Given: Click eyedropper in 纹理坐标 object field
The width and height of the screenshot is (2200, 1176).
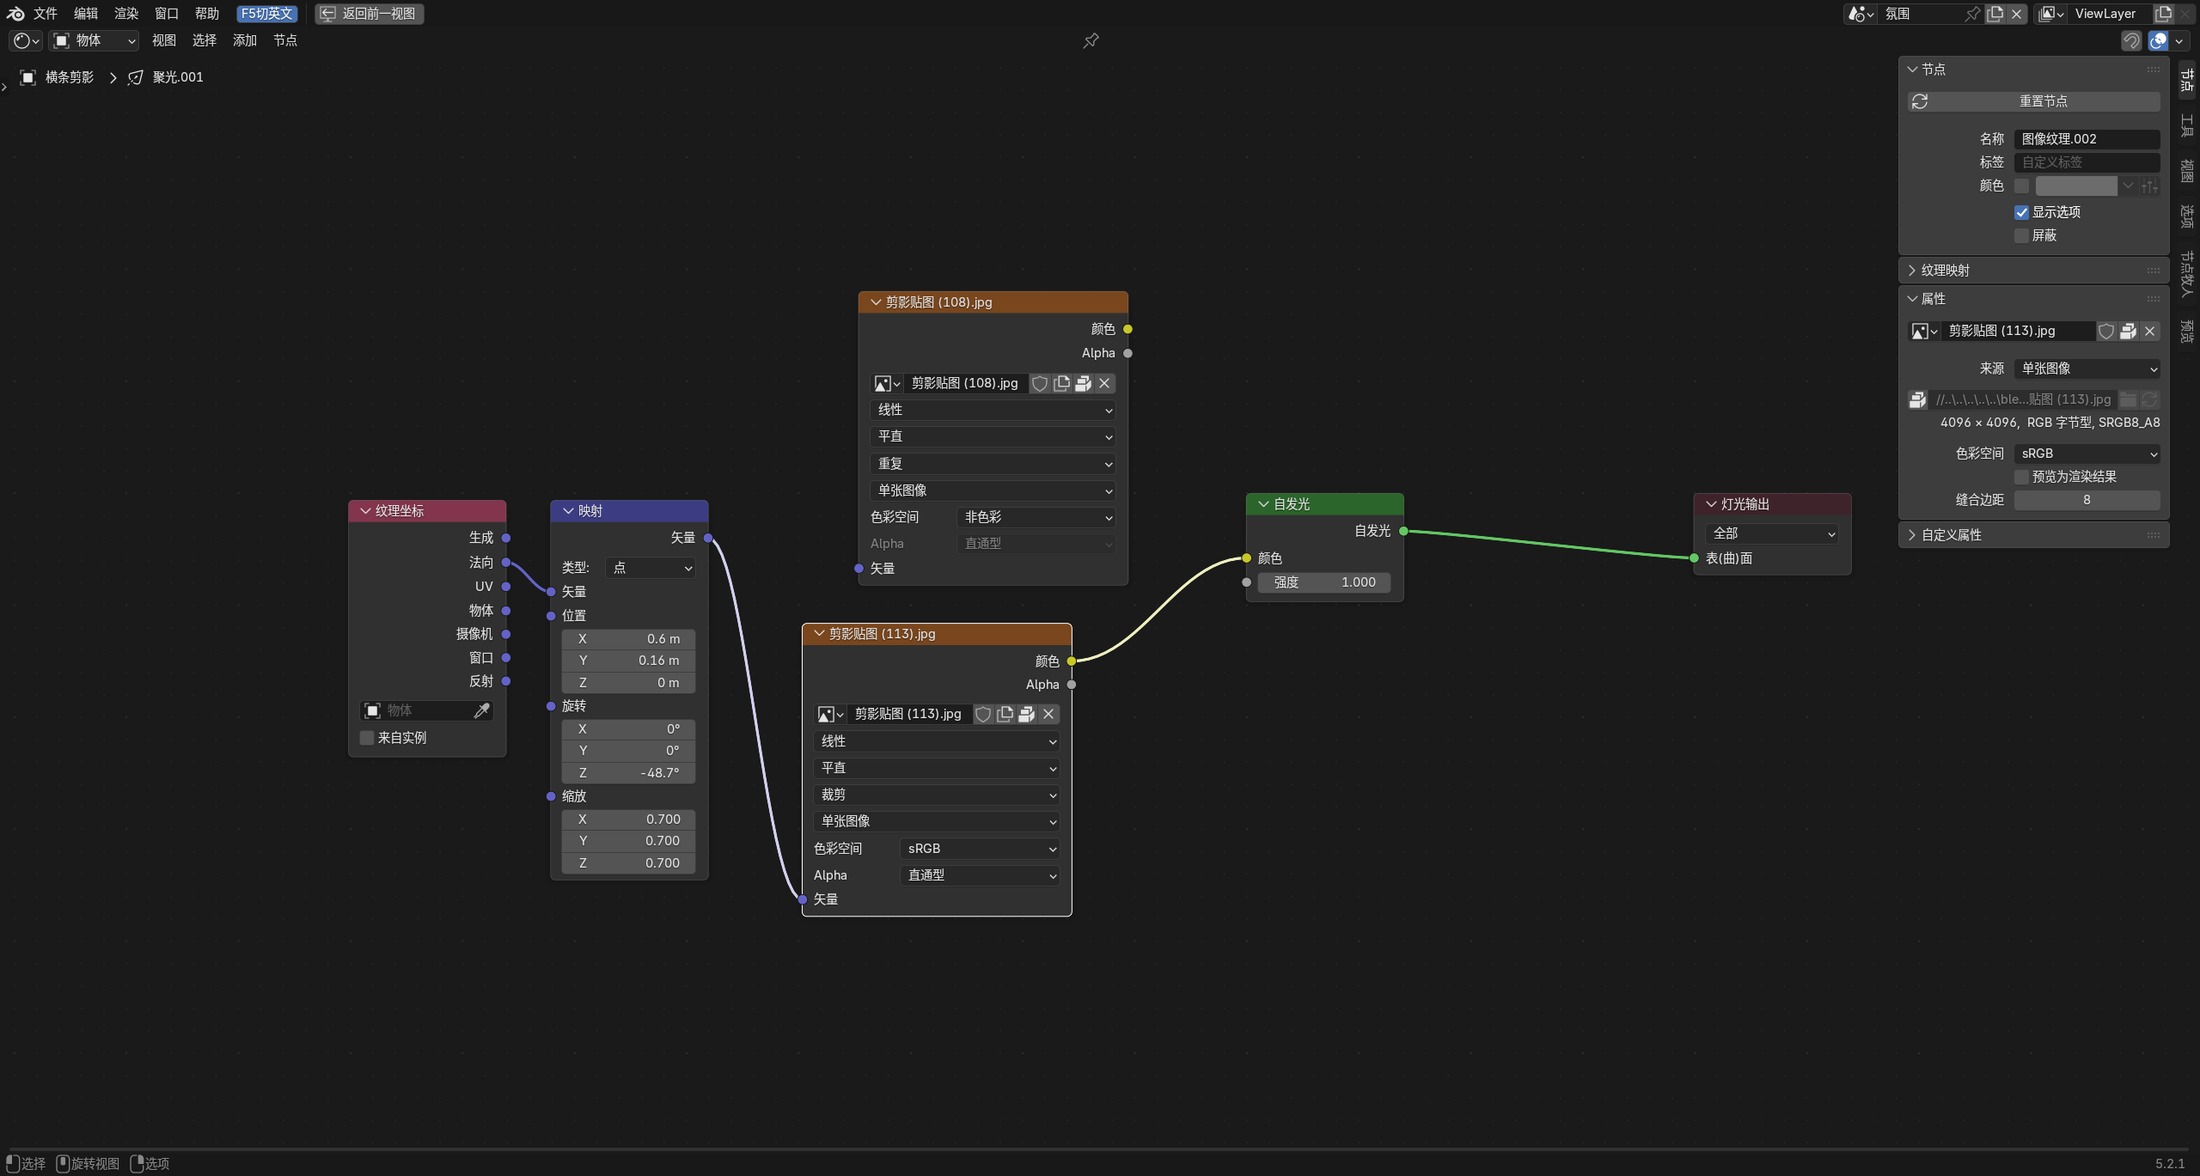Looking at the screenshot, I should coord(481,710).
